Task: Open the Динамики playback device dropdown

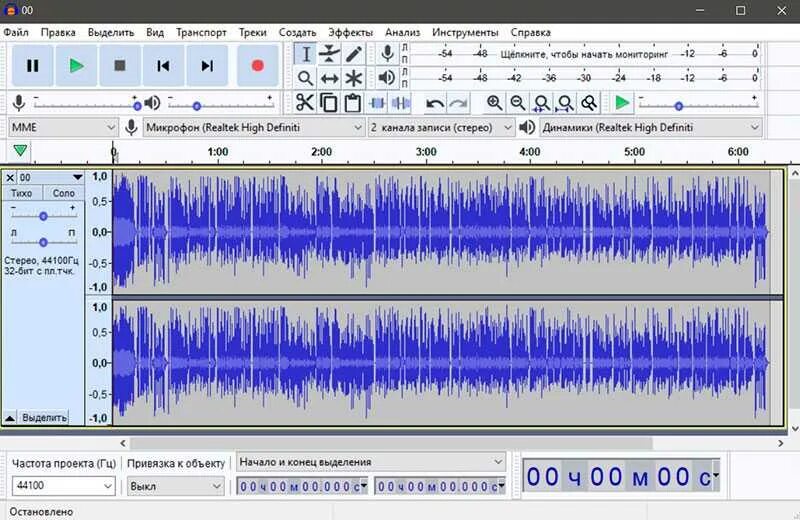Action: (651, 127)
